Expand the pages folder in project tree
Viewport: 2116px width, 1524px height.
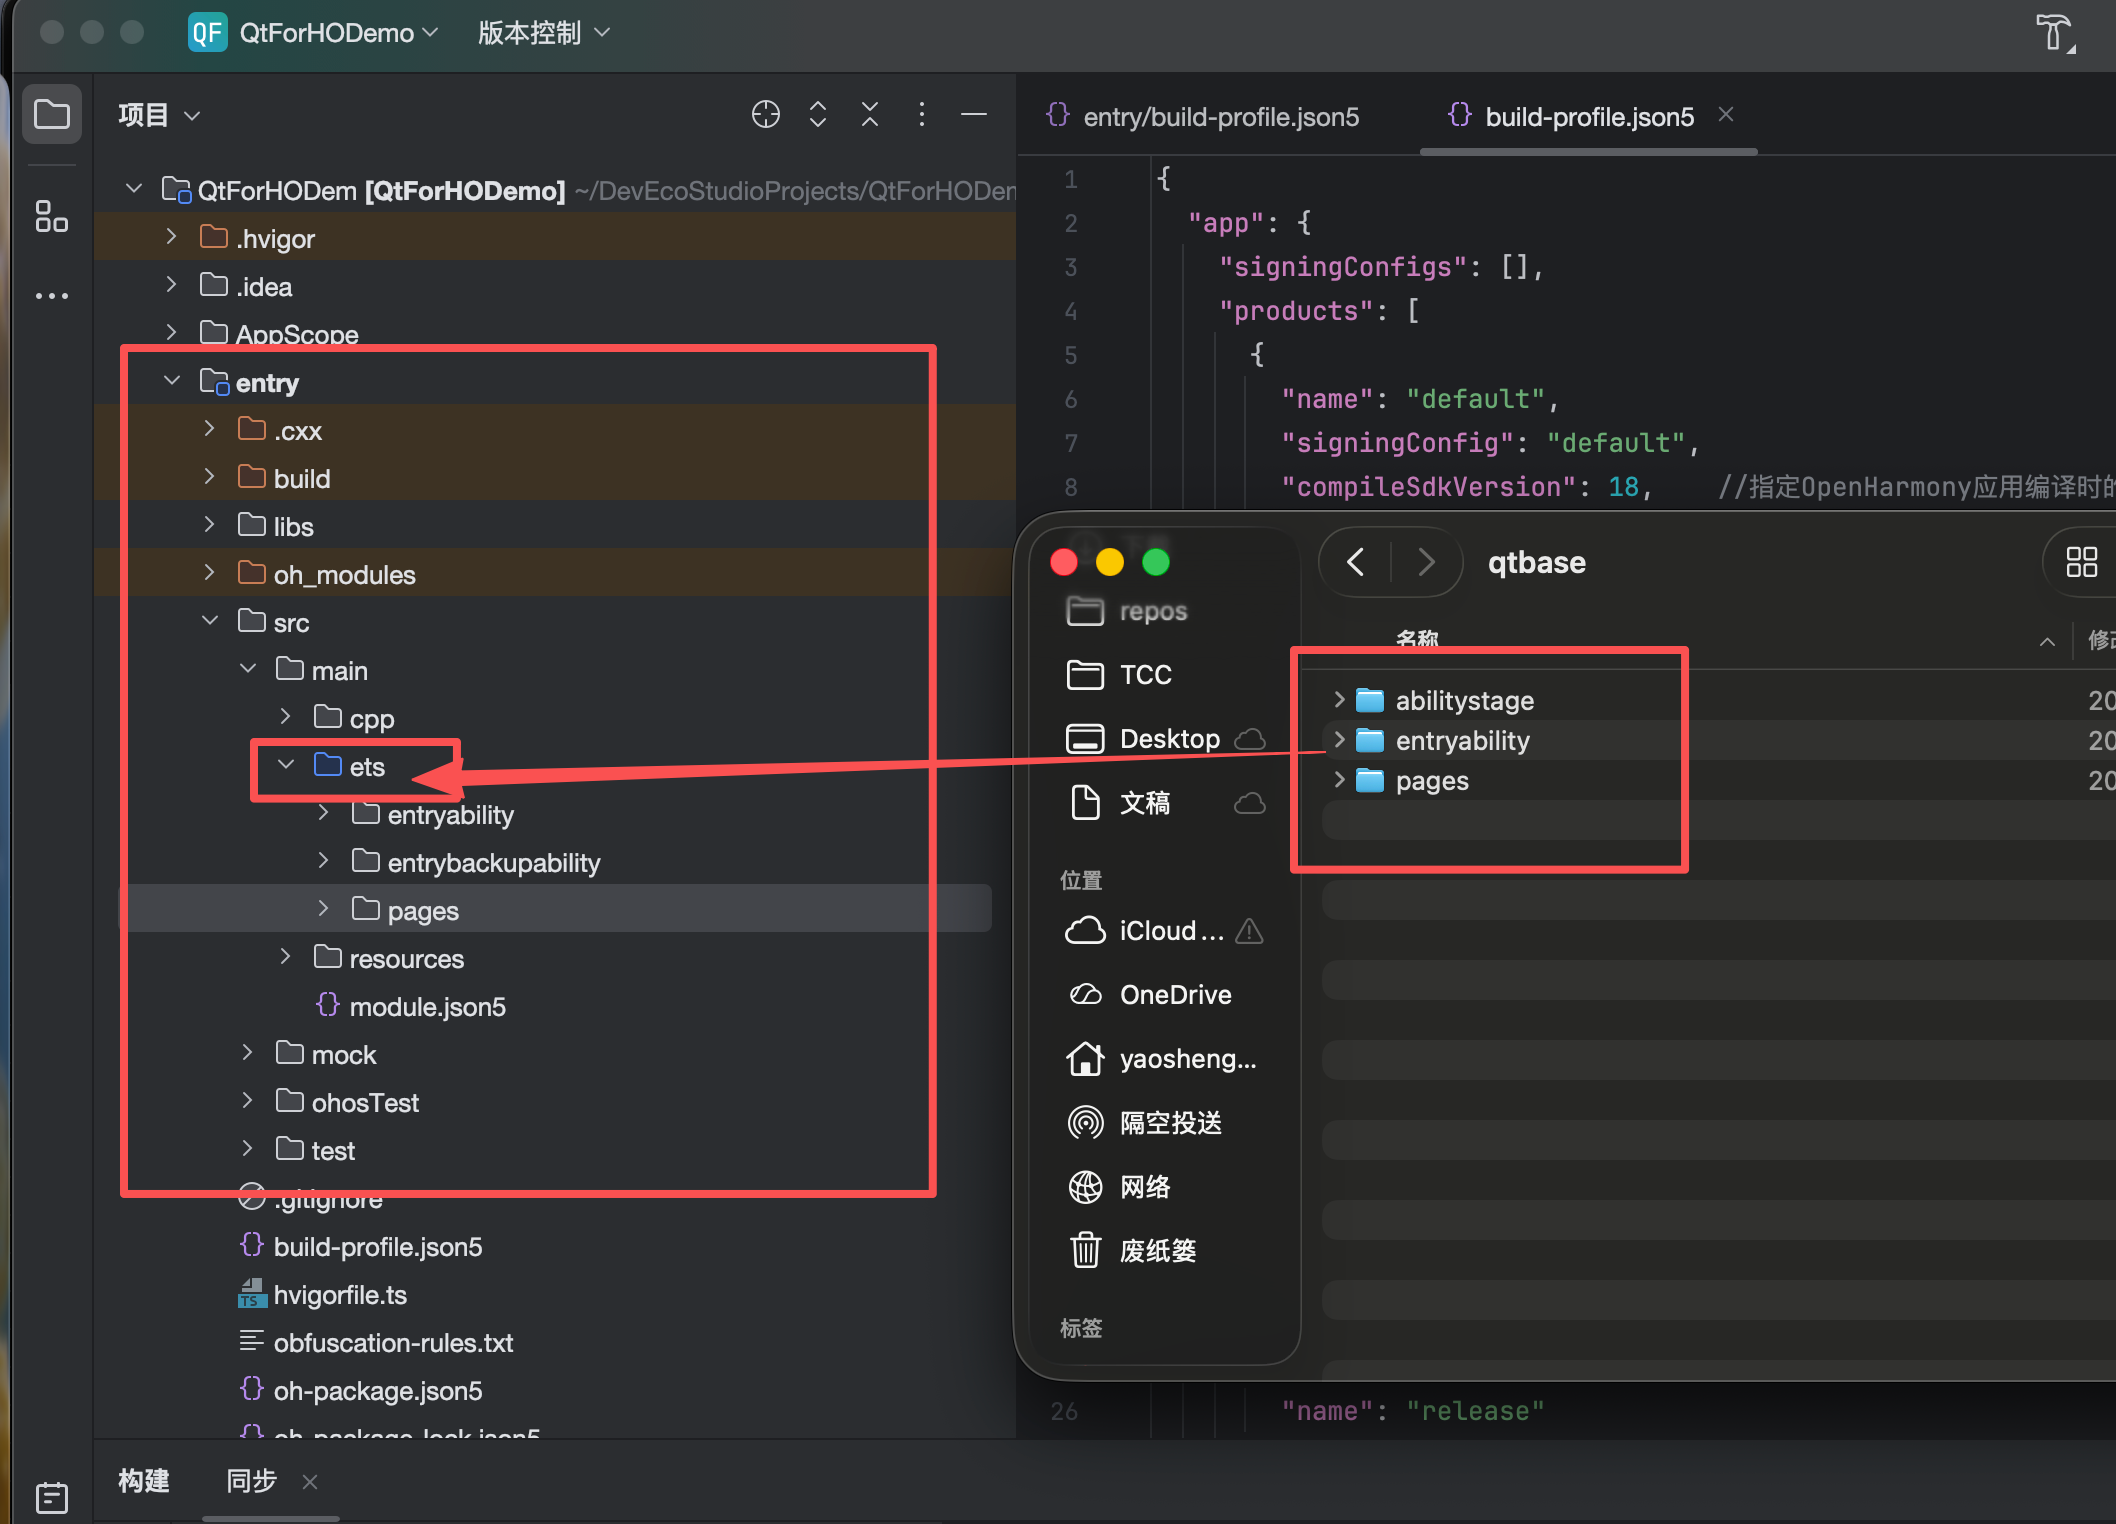tap(323, 909)
